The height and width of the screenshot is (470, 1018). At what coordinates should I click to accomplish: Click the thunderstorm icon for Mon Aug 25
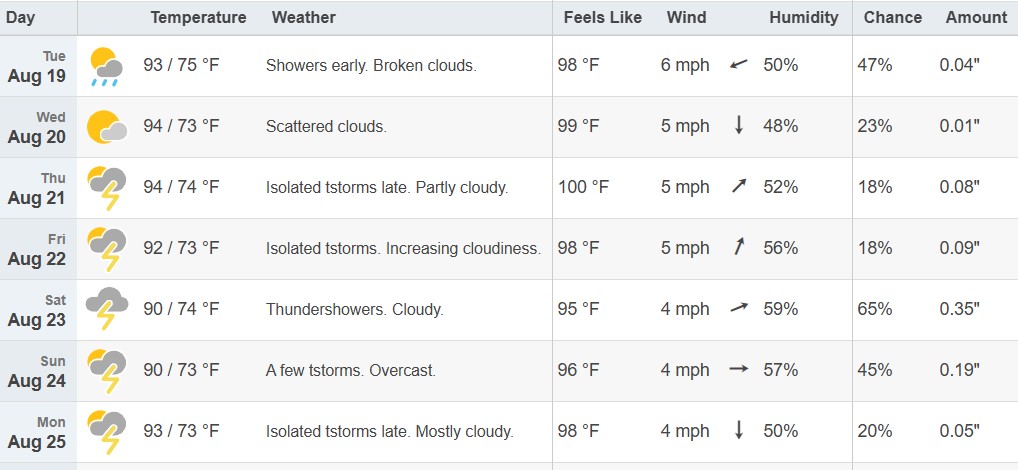tap(106, 432)
